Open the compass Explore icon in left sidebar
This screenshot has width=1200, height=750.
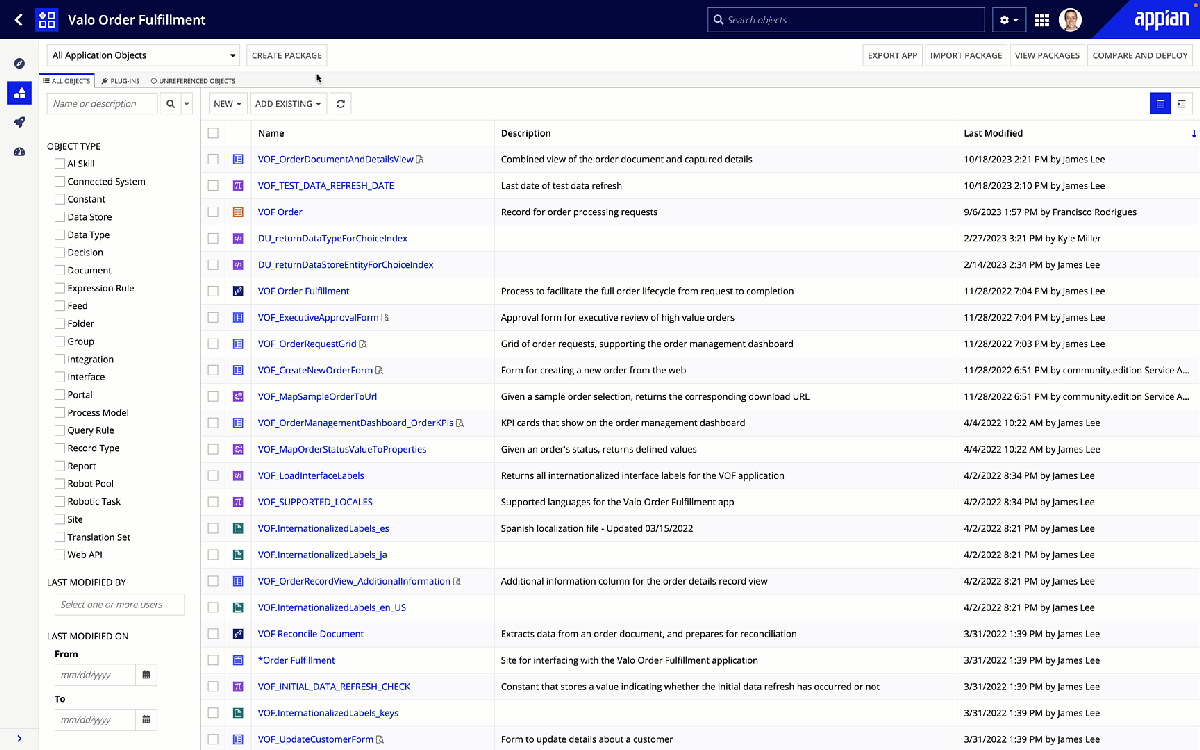coord(19,63)
